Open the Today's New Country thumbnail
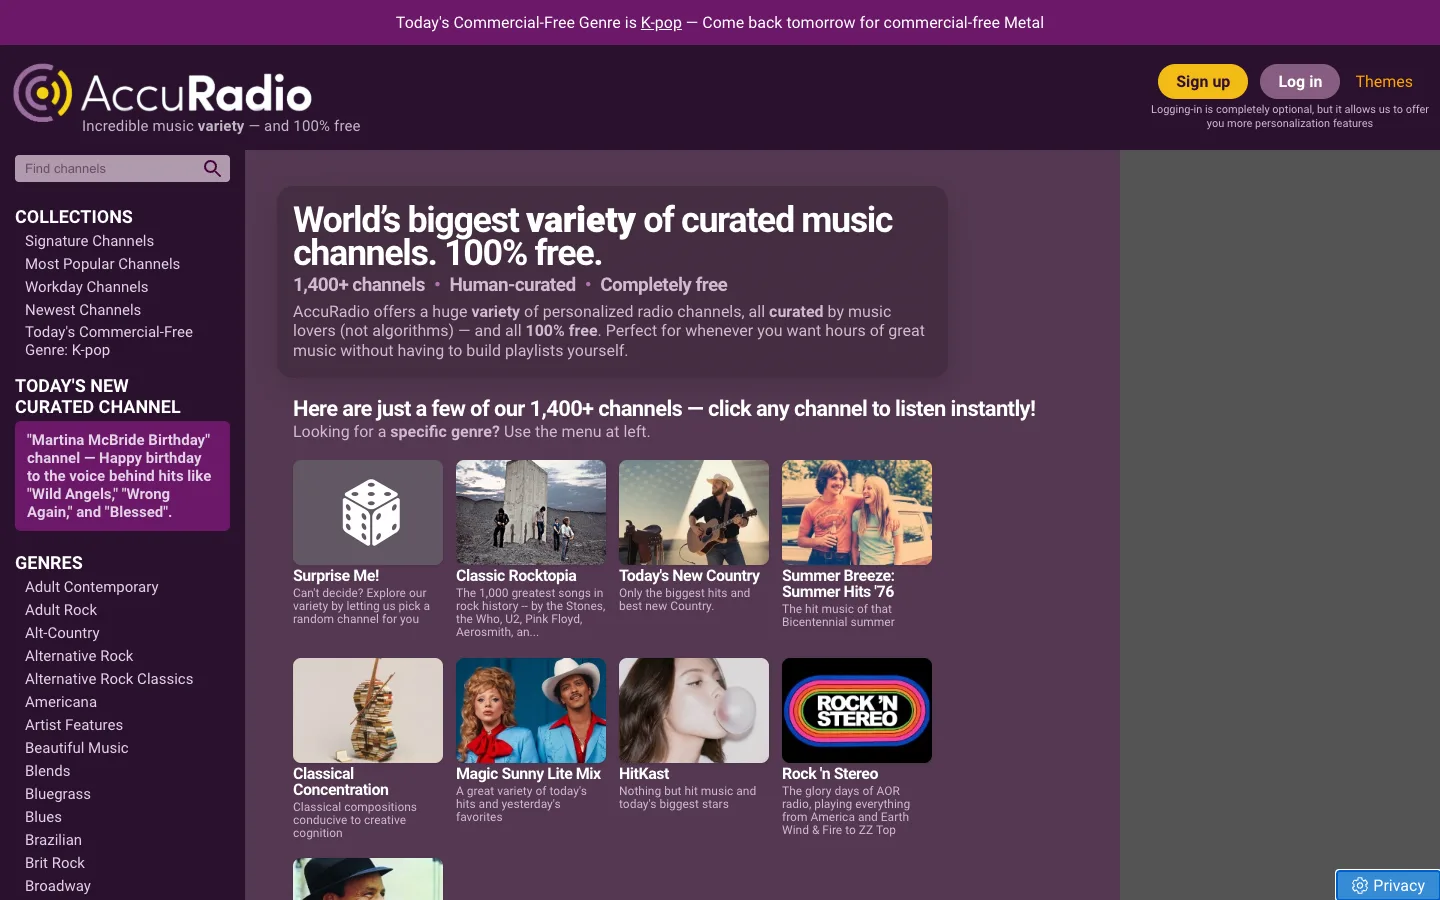1440x900 pixels. [694, 512]
